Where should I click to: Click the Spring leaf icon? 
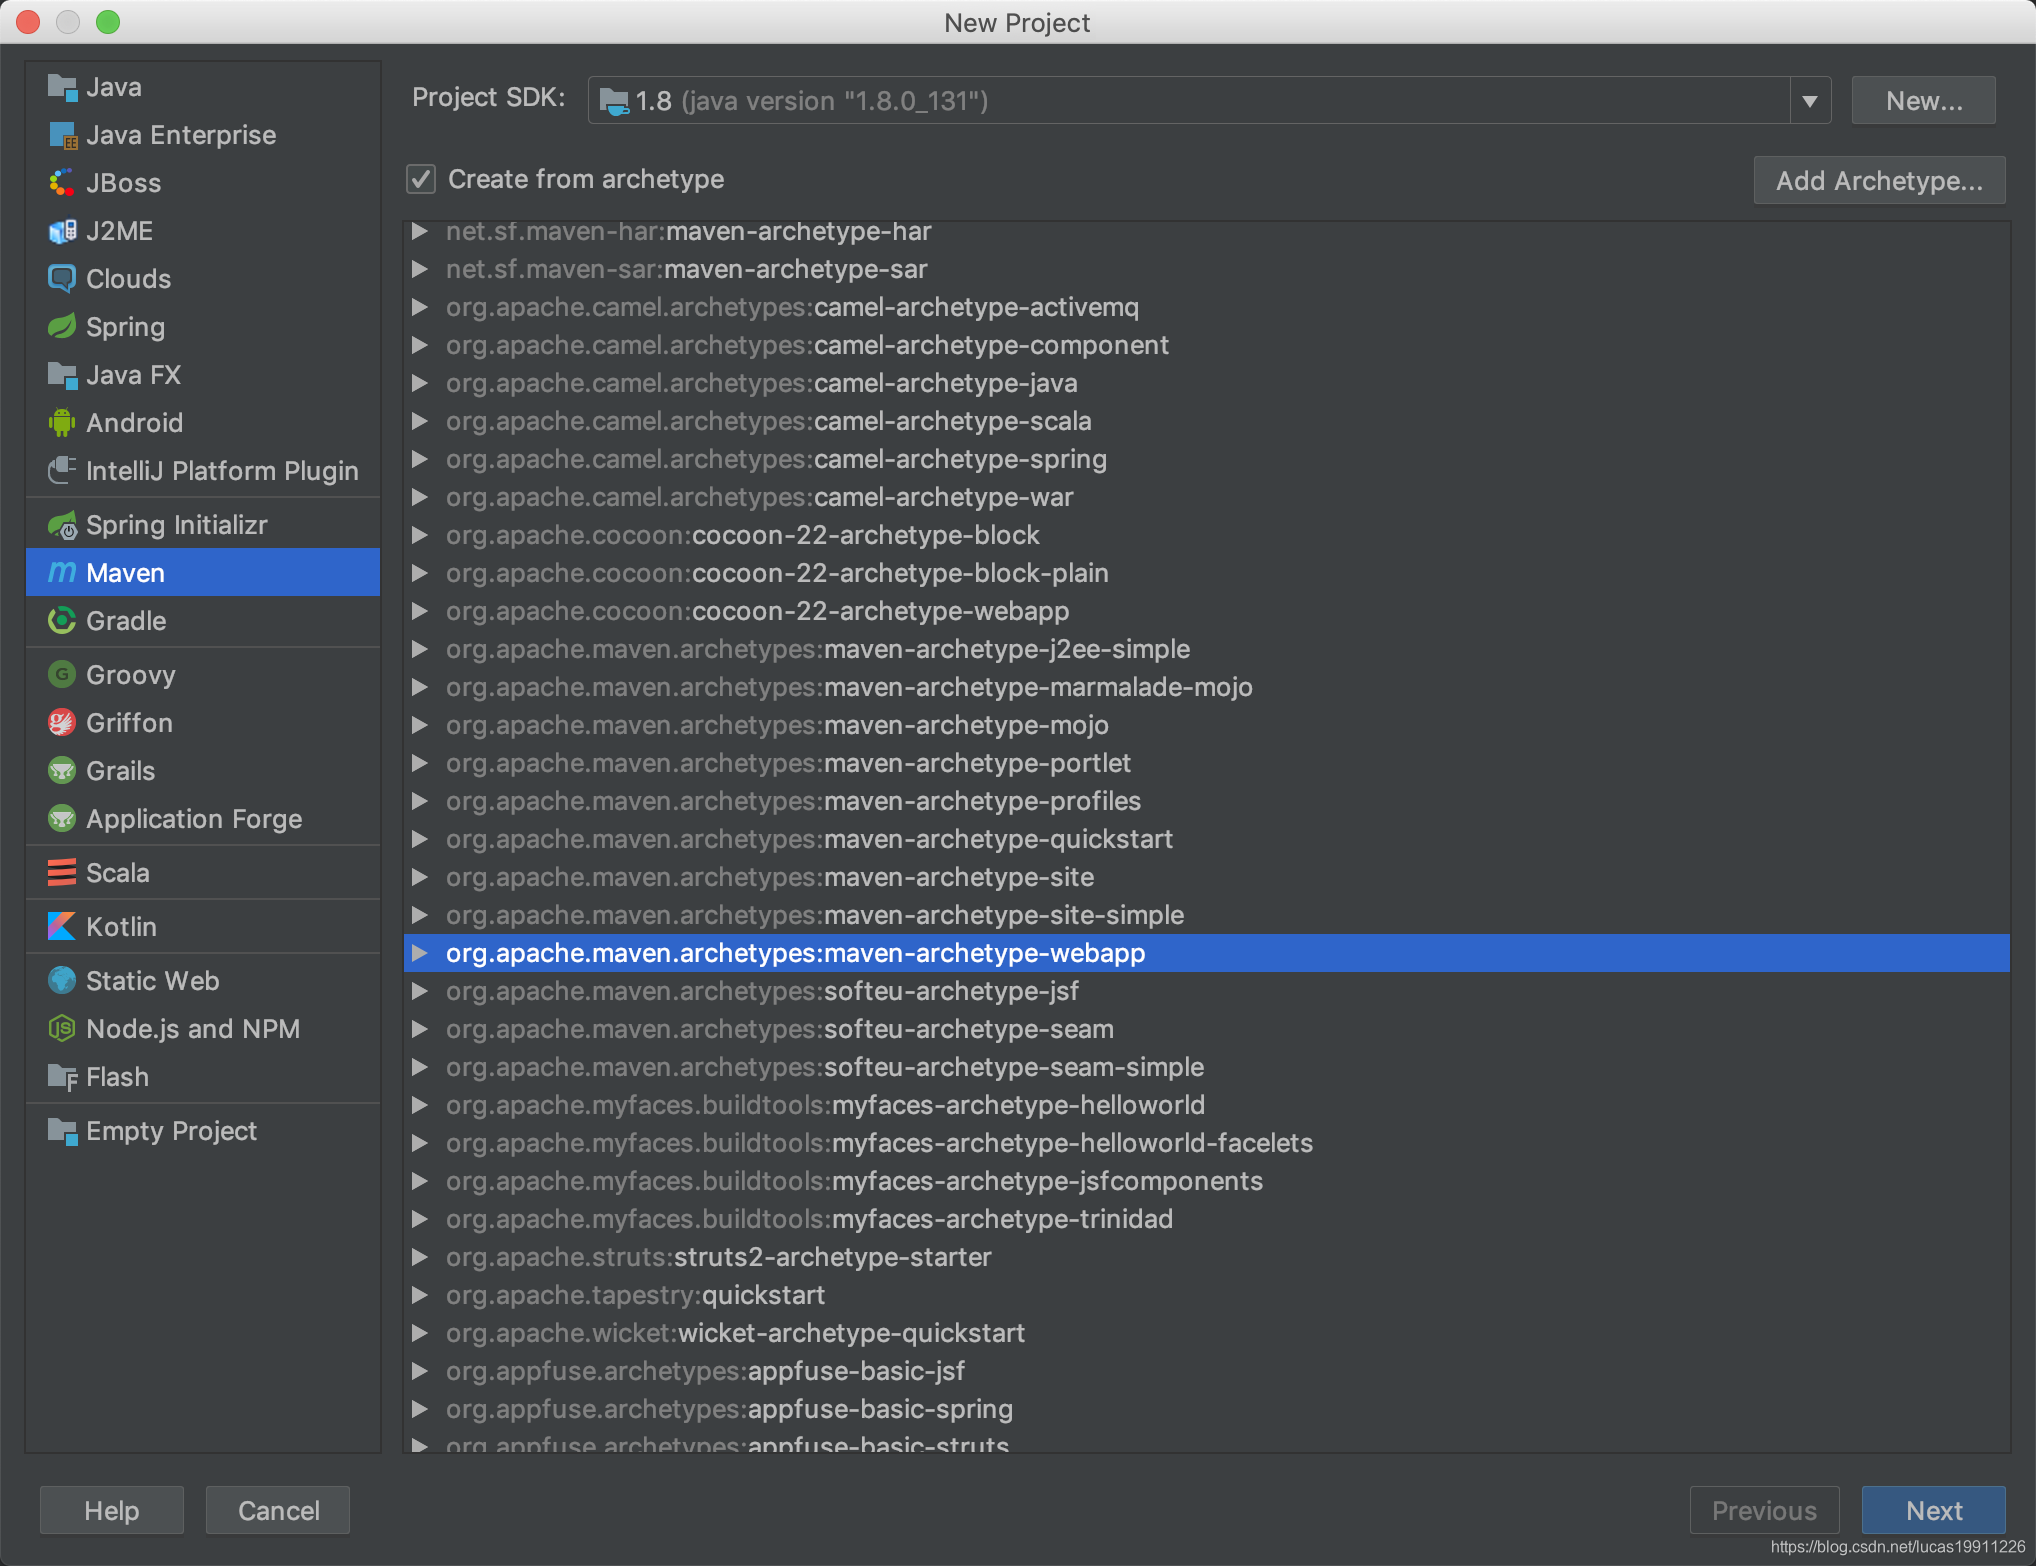pos(62,328)
